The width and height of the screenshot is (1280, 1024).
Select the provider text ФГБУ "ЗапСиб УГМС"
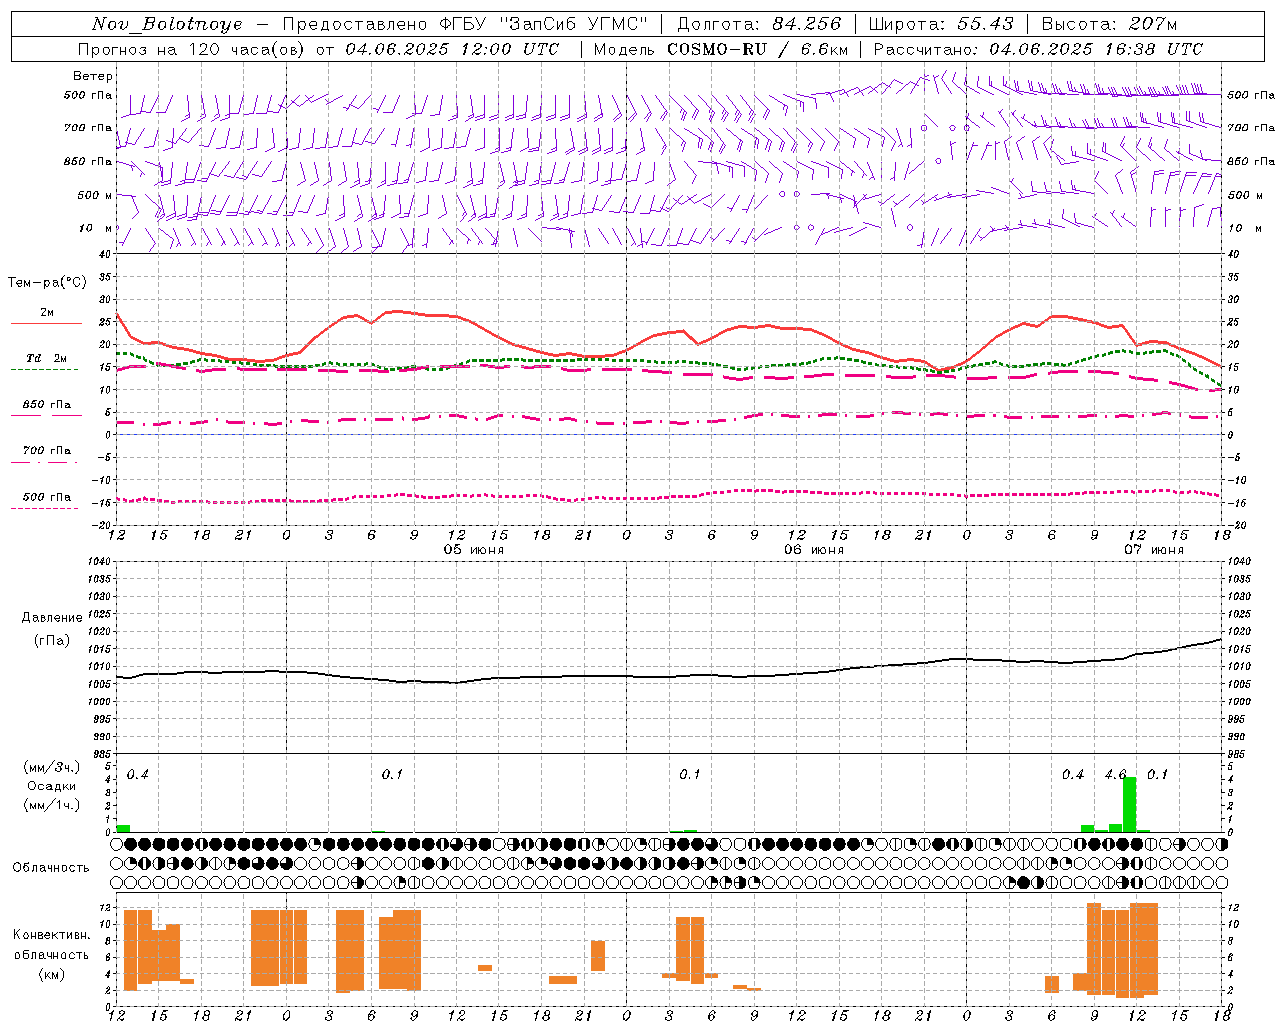(544, 24)
